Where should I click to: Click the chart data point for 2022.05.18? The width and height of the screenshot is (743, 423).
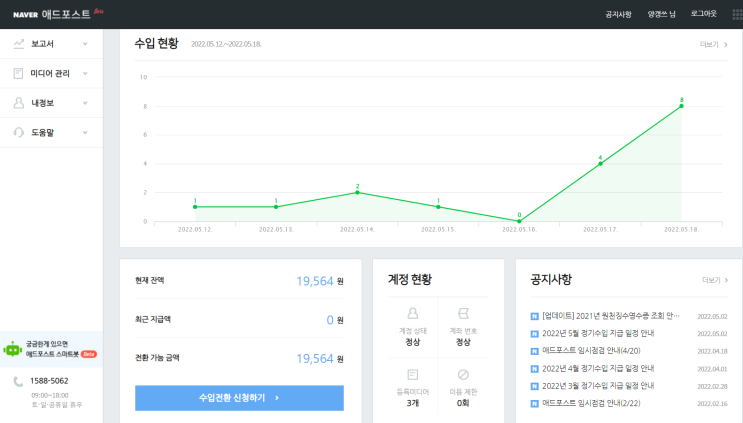pos(681,106)
